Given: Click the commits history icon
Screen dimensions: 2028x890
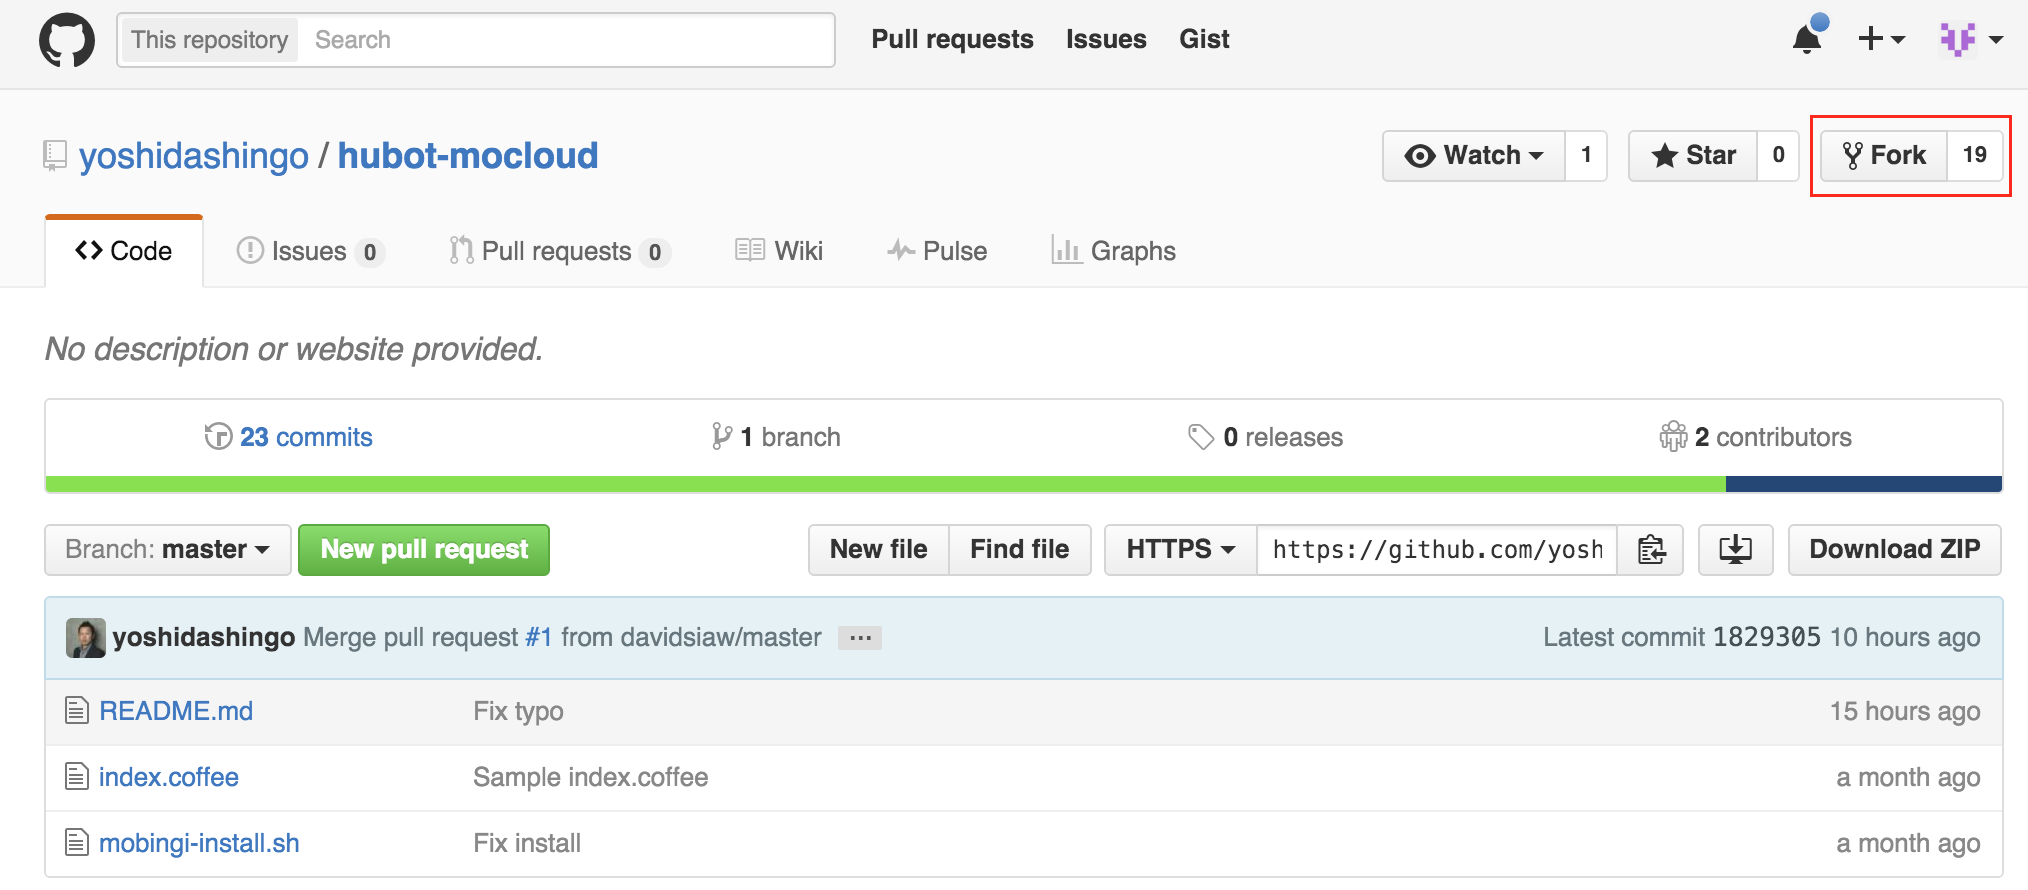Looking at the screenshot, I should [x=218, y=437].
